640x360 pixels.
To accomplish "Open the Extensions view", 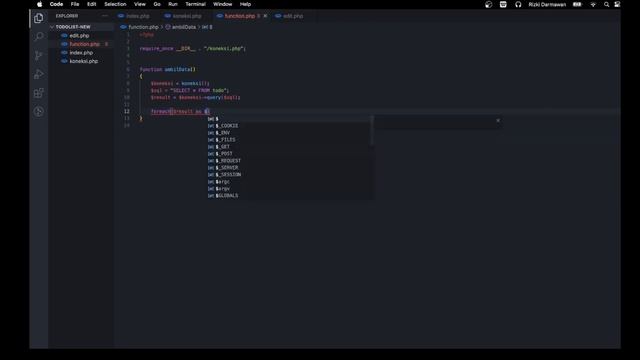I will [x=39, y=93].
